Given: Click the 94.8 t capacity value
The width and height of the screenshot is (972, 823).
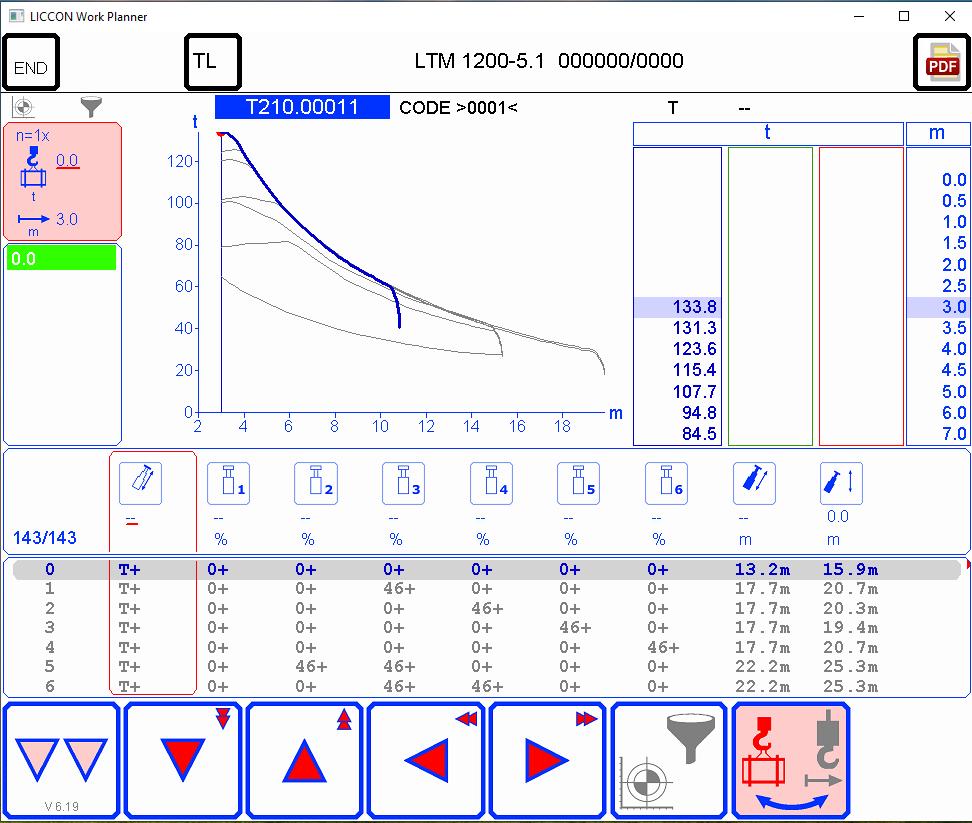Looking at the screenshot, I should pos(699,413).
